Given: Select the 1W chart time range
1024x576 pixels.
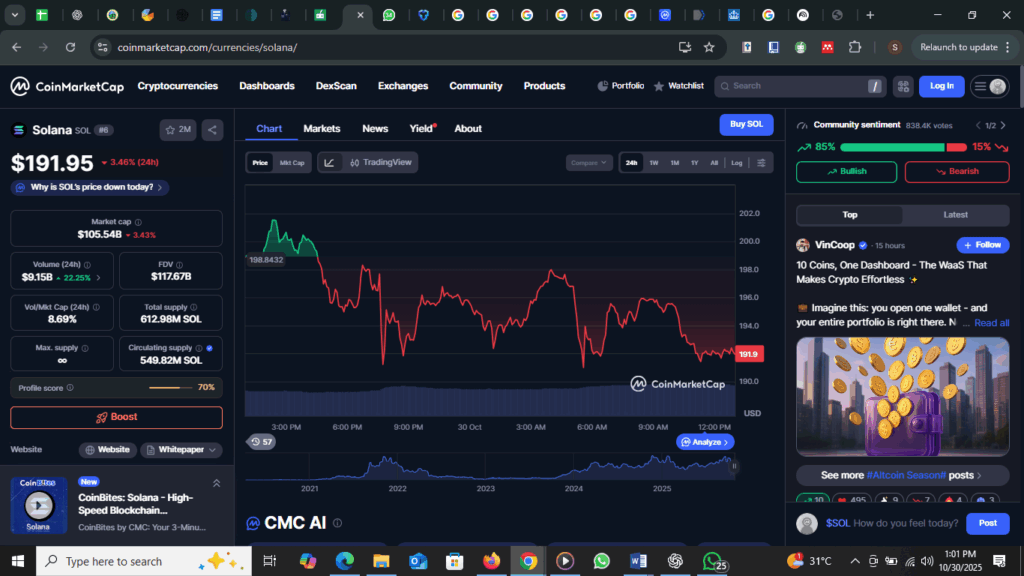Looking at the screenshot, I should (x=653, y=162).
